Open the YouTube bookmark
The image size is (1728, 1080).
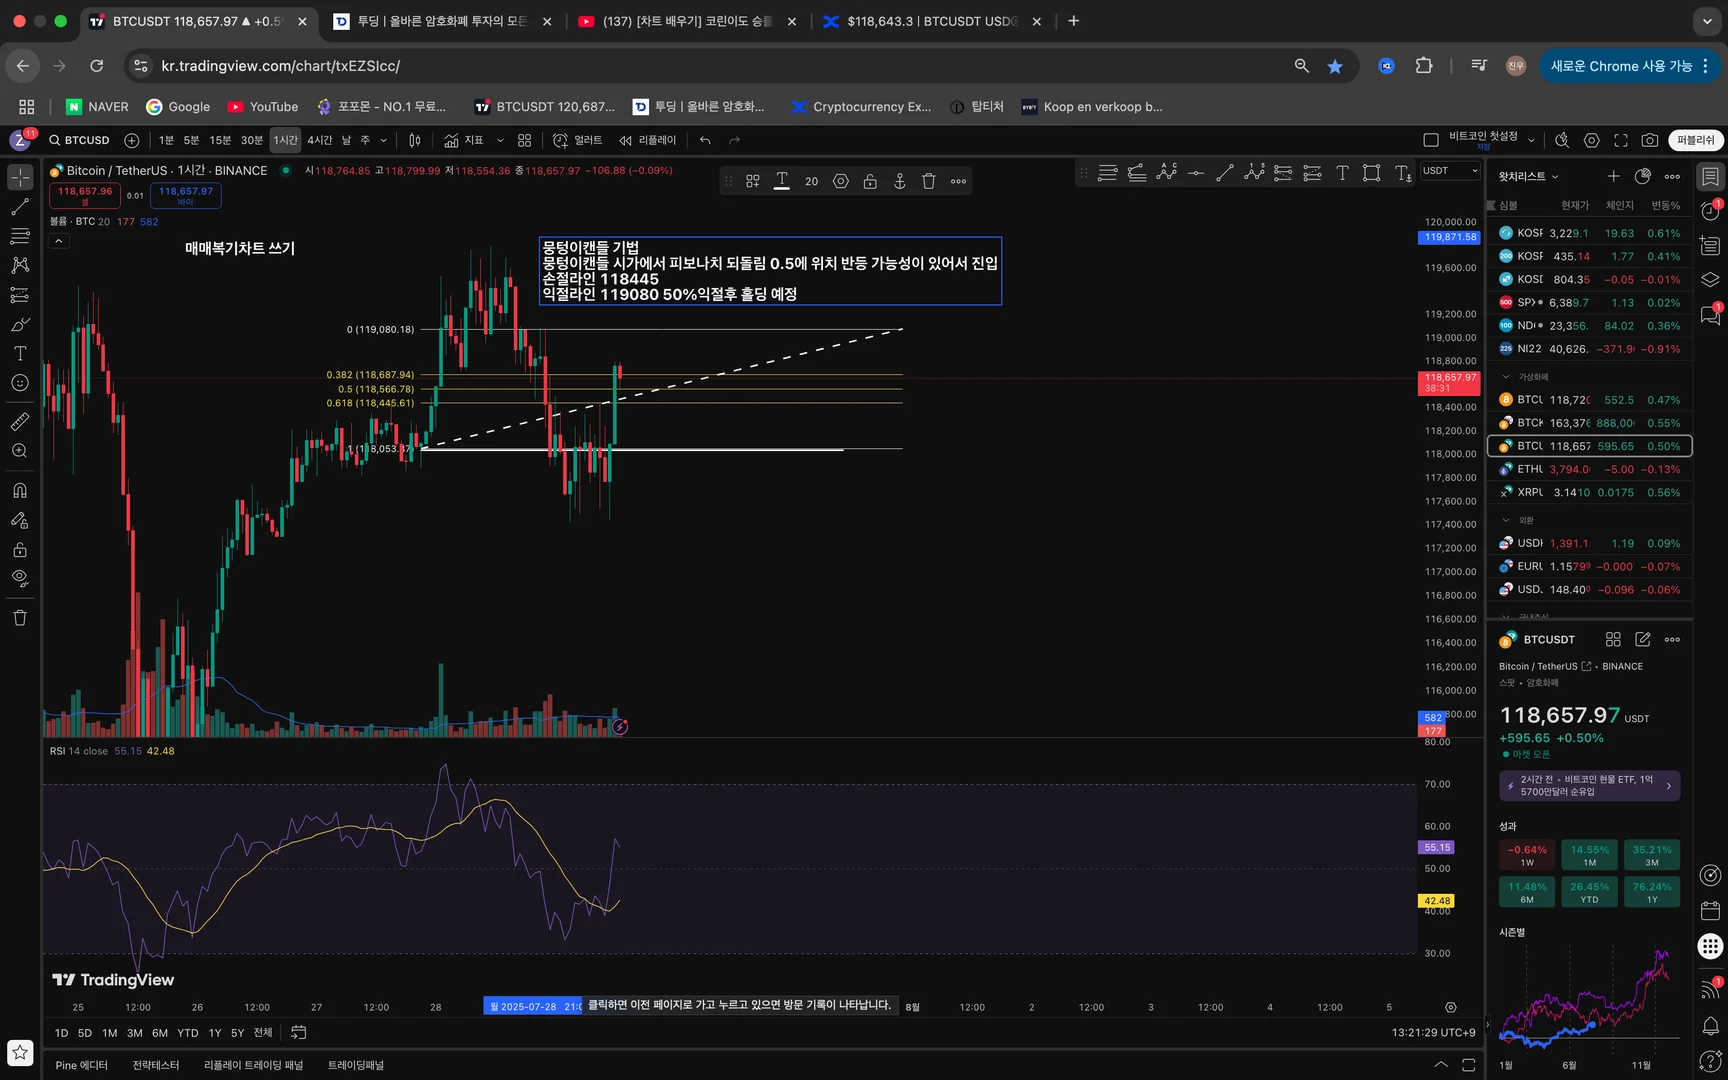(263, 107)
